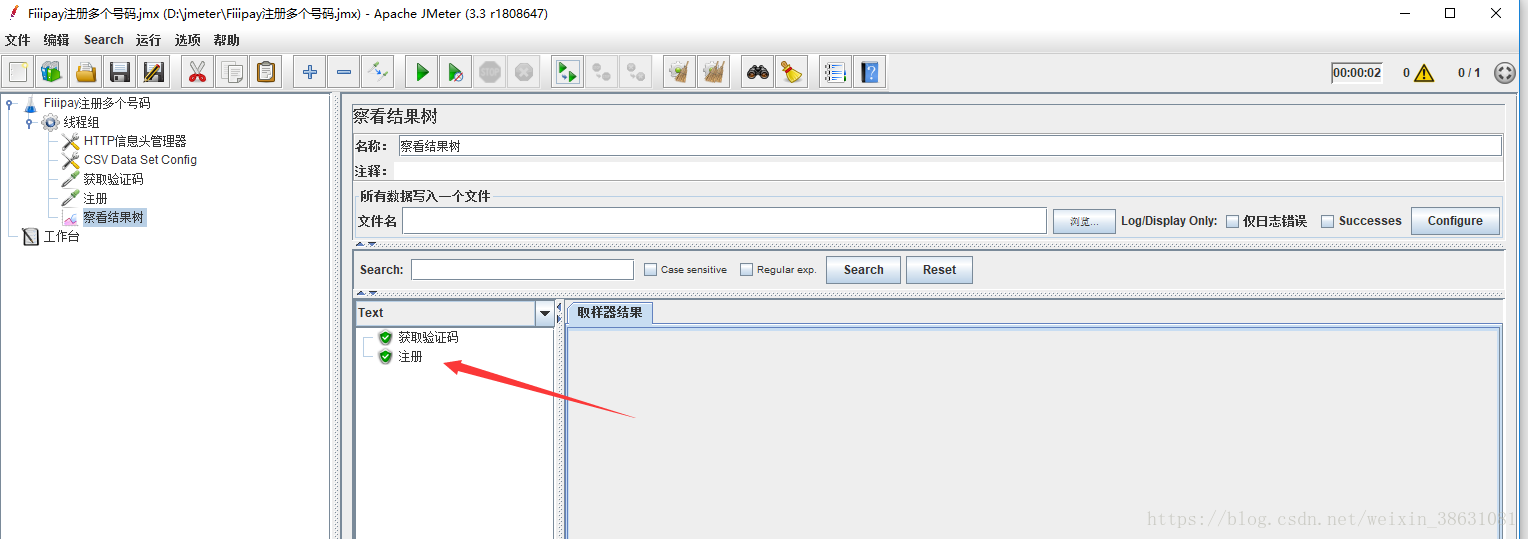Click the 浏览... browse button

(1084, 221)
